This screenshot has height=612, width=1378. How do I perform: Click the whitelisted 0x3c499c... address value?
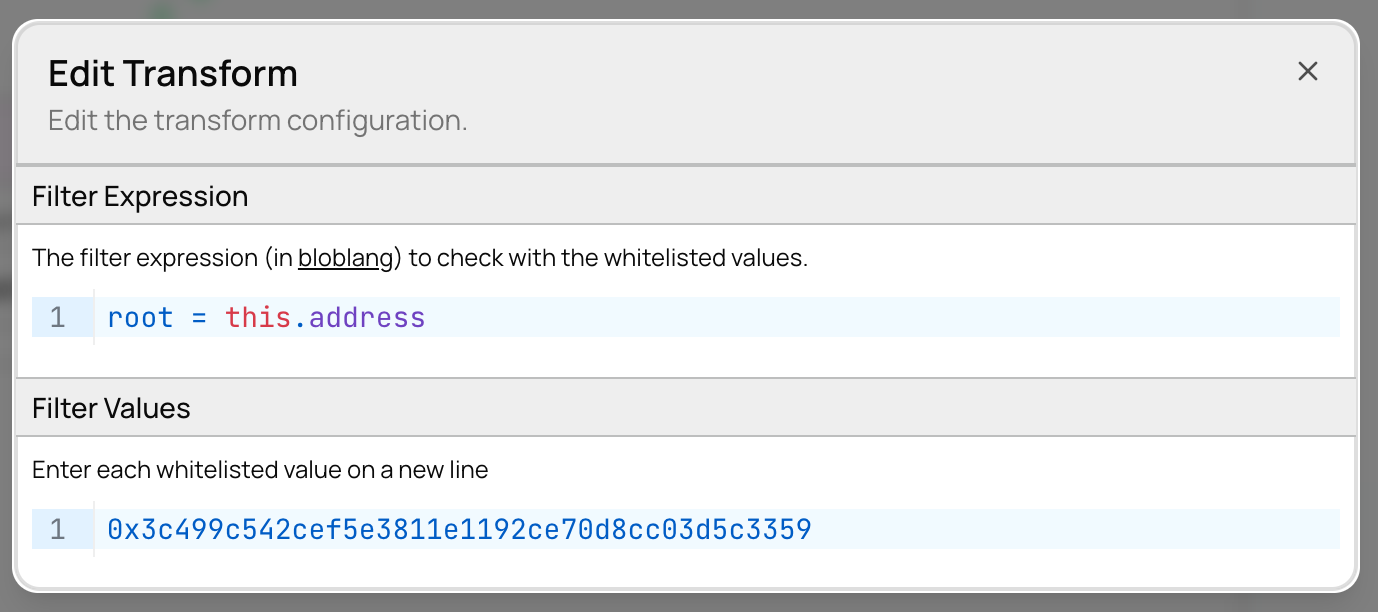tap(459, 529)
